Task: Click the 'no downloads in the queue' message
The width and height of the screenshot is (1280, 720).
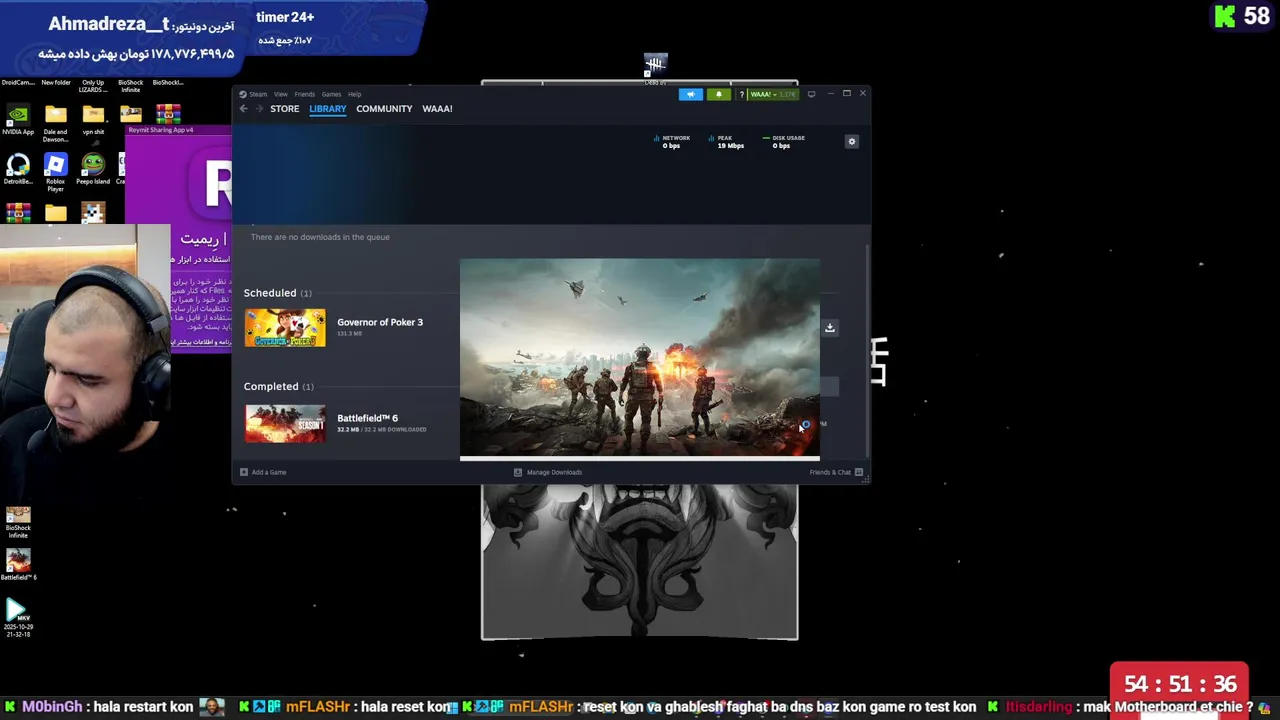Action: (320, 237)
